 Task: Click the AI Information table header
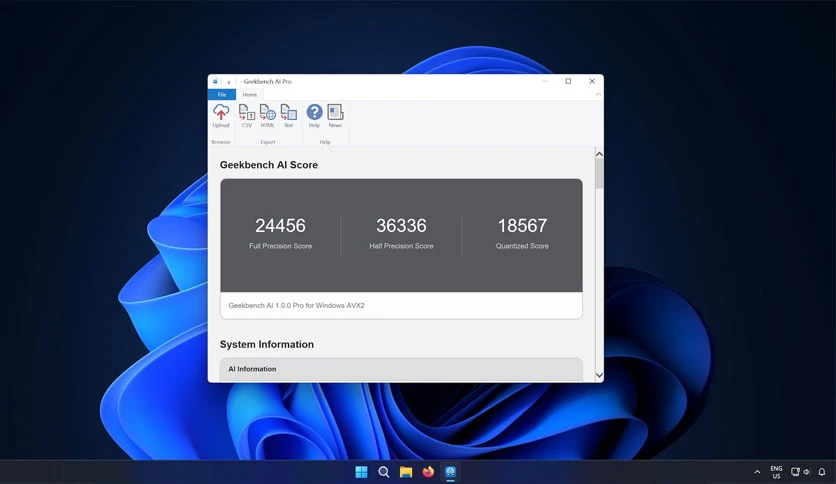401,369
